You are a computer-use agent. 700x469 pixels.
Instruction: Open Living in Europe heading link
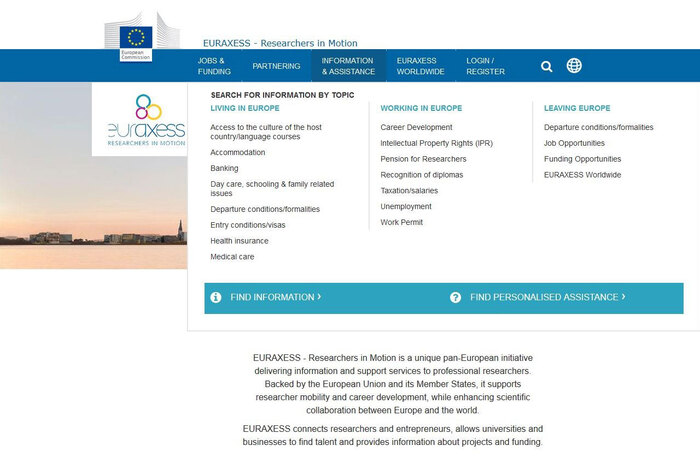coord(245,108)
